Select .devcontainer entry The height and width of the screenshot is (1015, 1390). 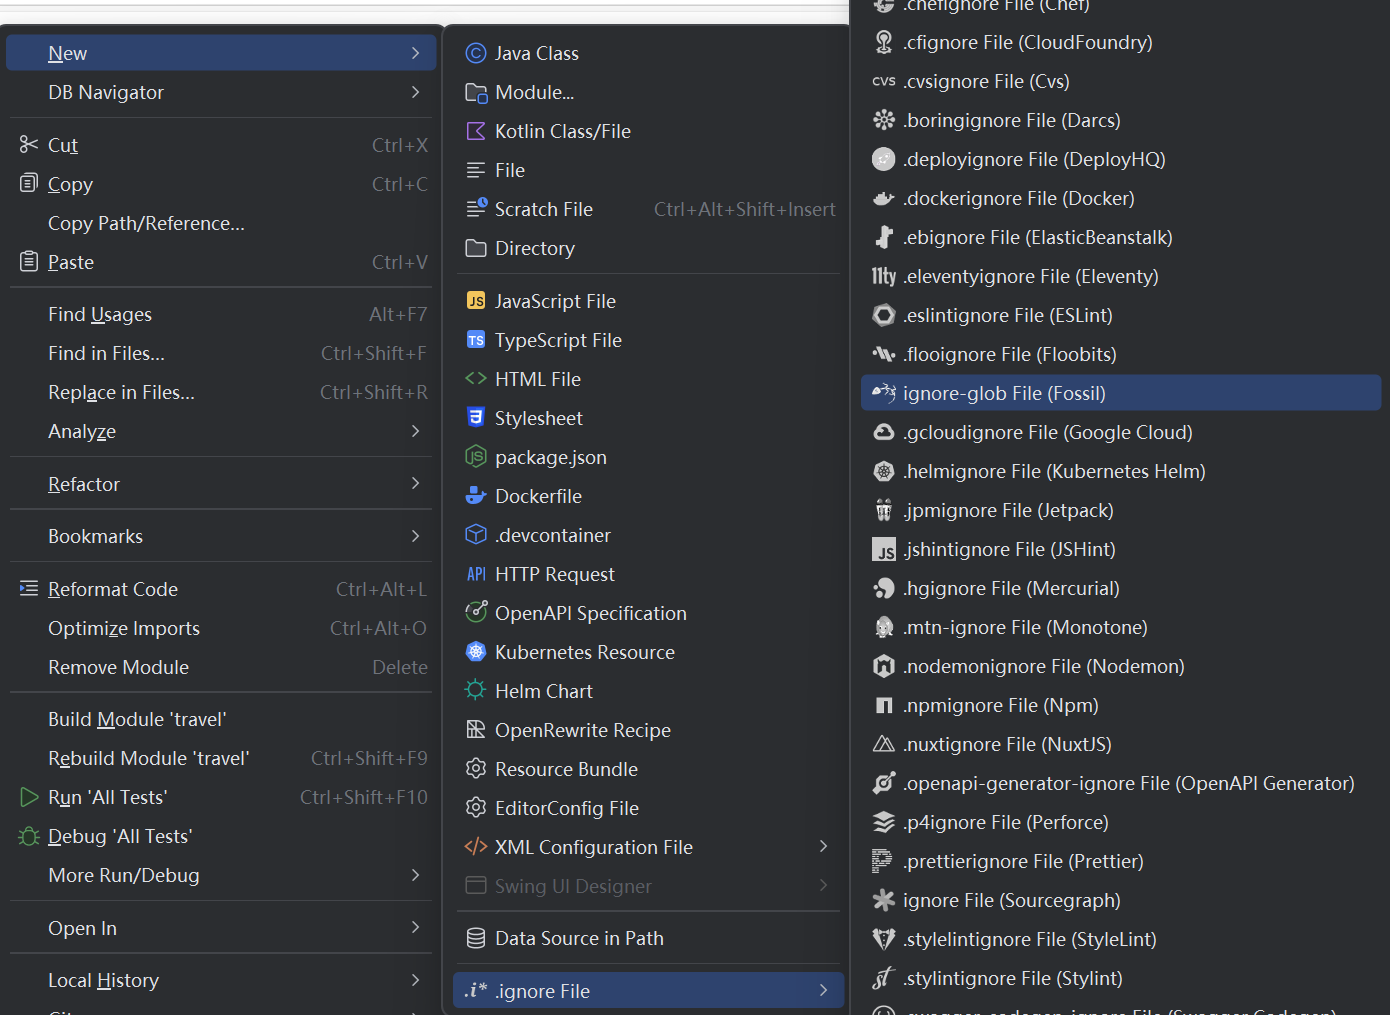[649, 535]
